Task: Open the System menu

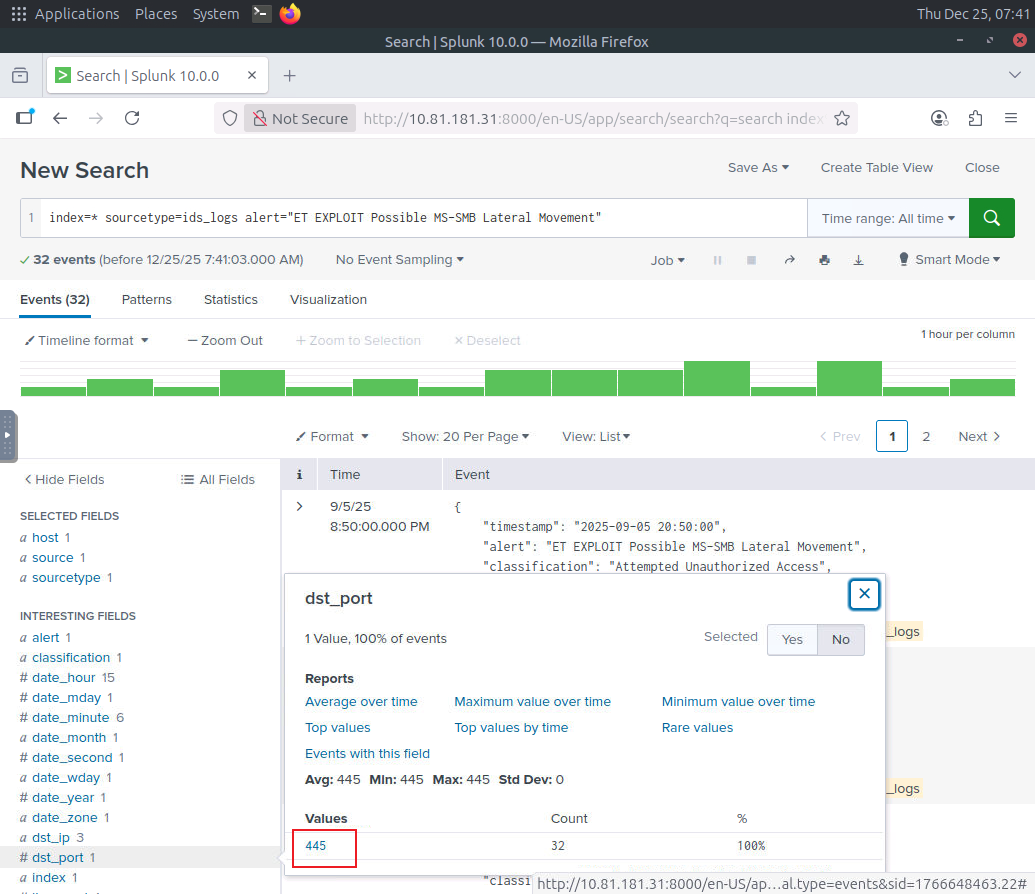Action: tap(216, 14)
